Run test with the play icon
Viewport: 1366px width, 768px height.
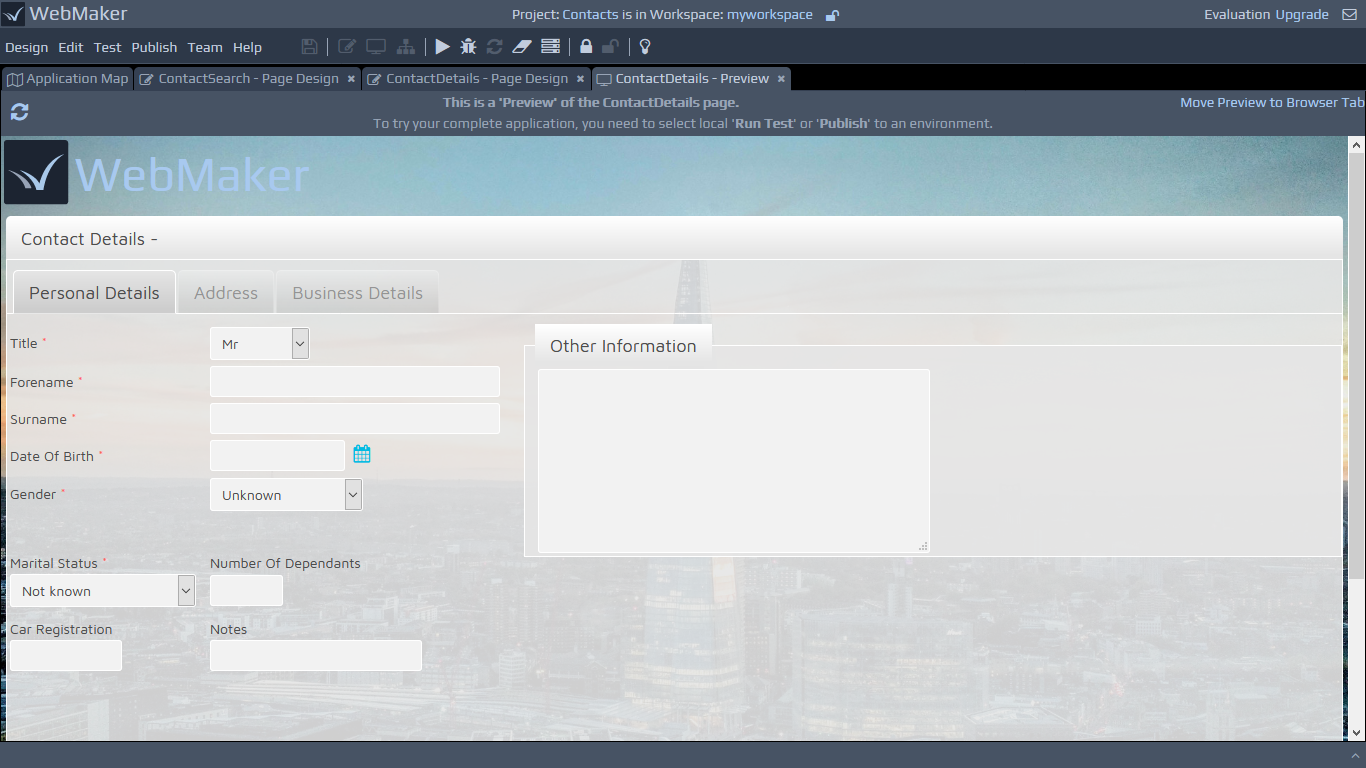(x=442, y=46)
